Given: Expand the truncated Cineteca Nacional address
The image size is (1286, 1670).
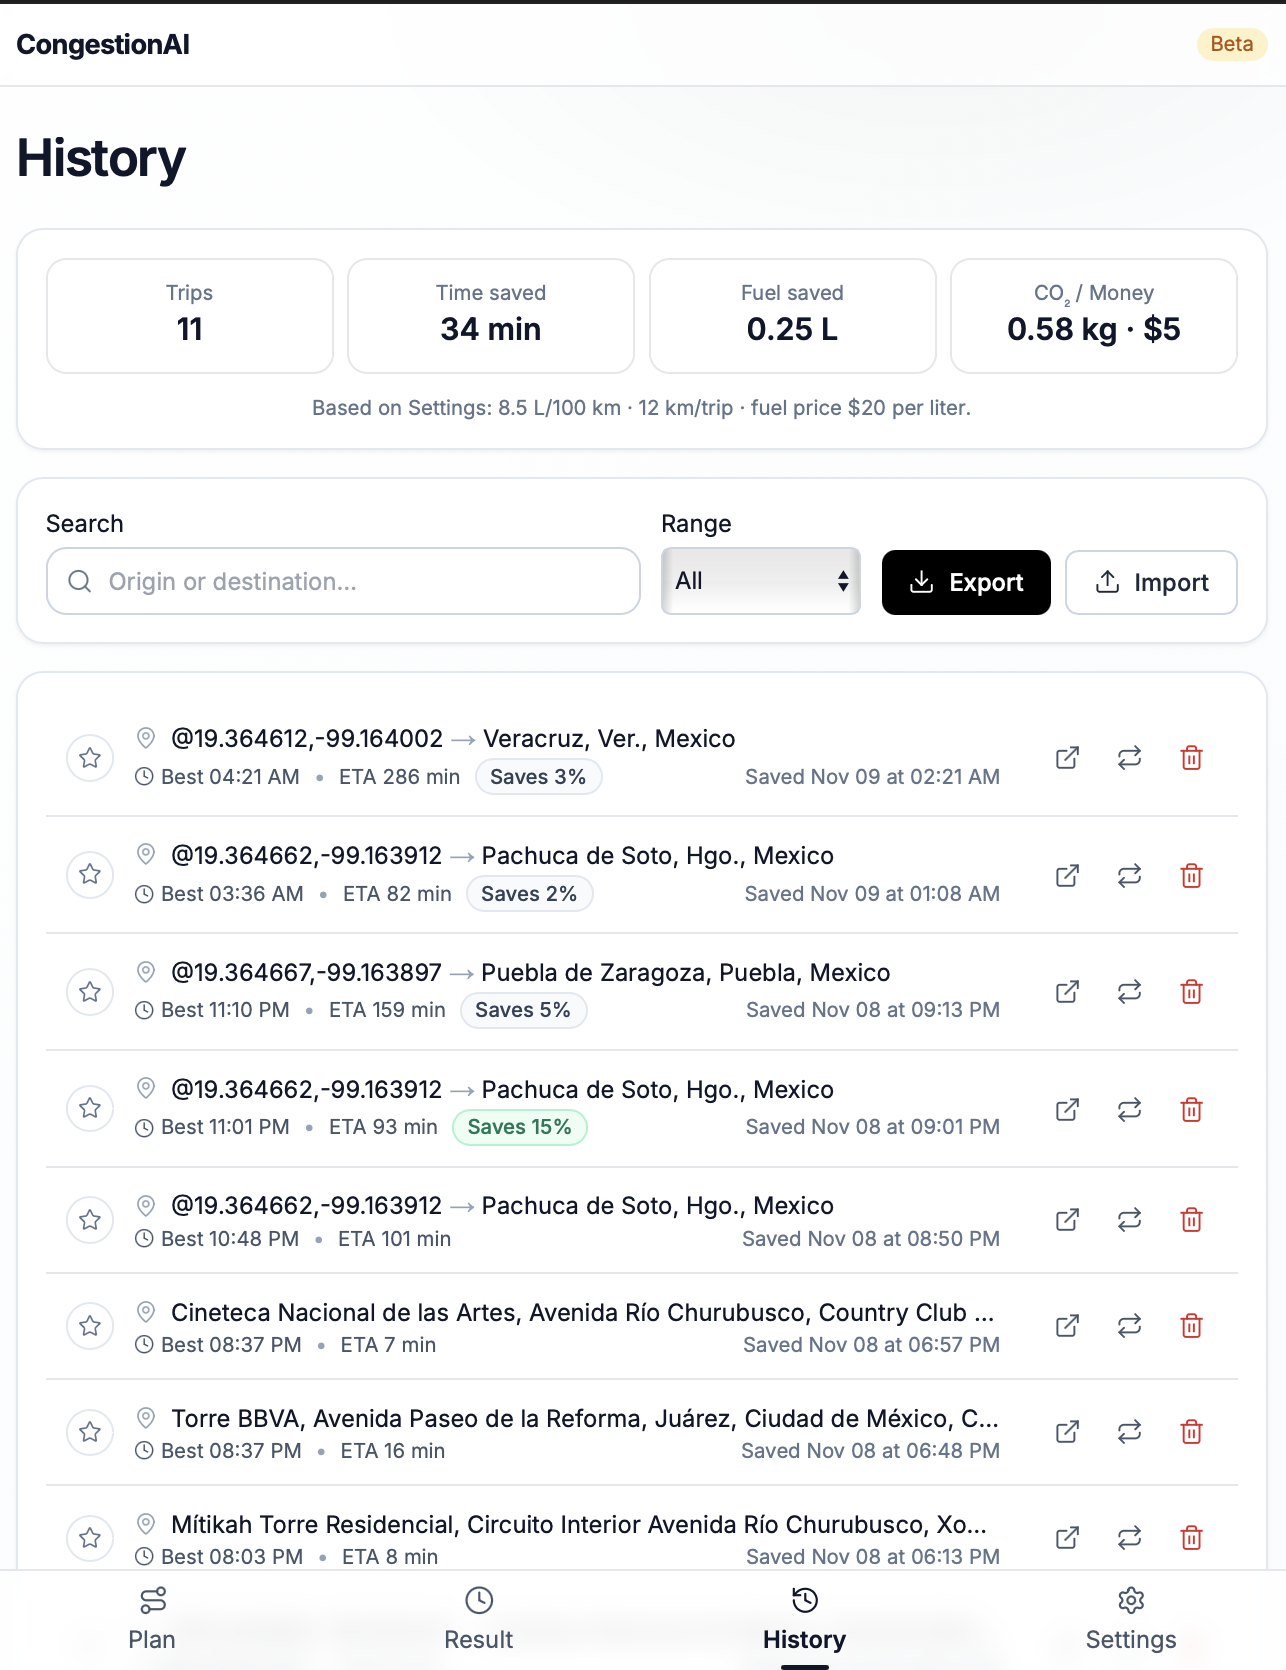Looking at the screenshot, I should (583, 1312).
